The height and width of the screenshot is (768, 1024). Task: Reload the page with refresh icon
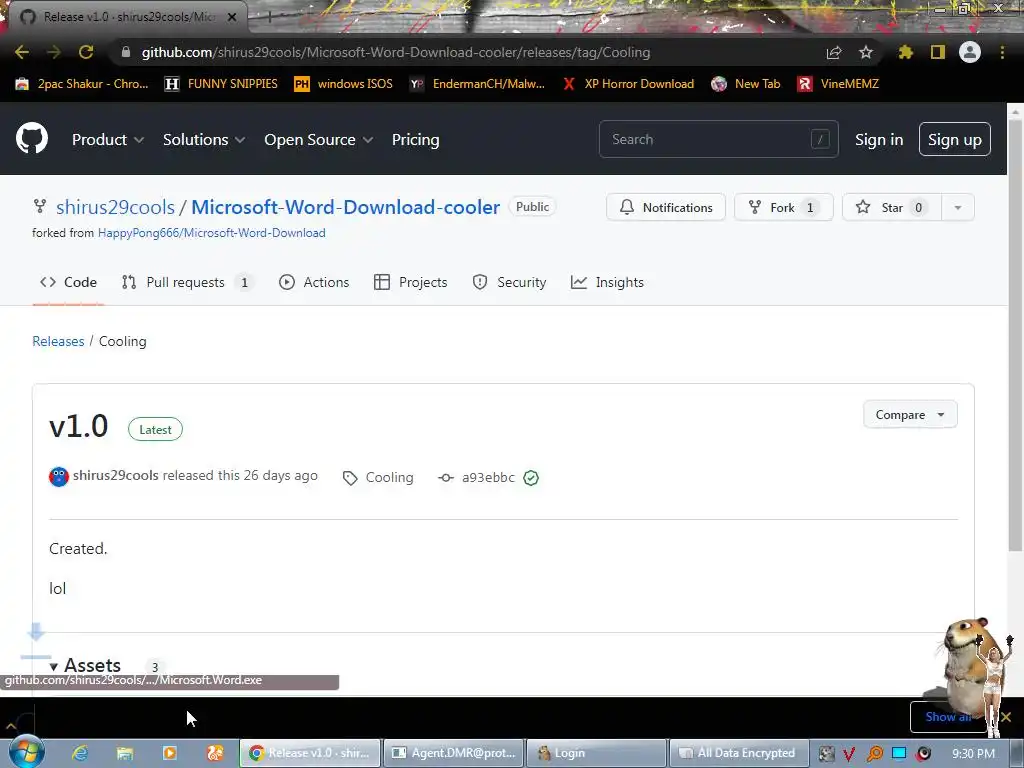(x=86, y=52)
